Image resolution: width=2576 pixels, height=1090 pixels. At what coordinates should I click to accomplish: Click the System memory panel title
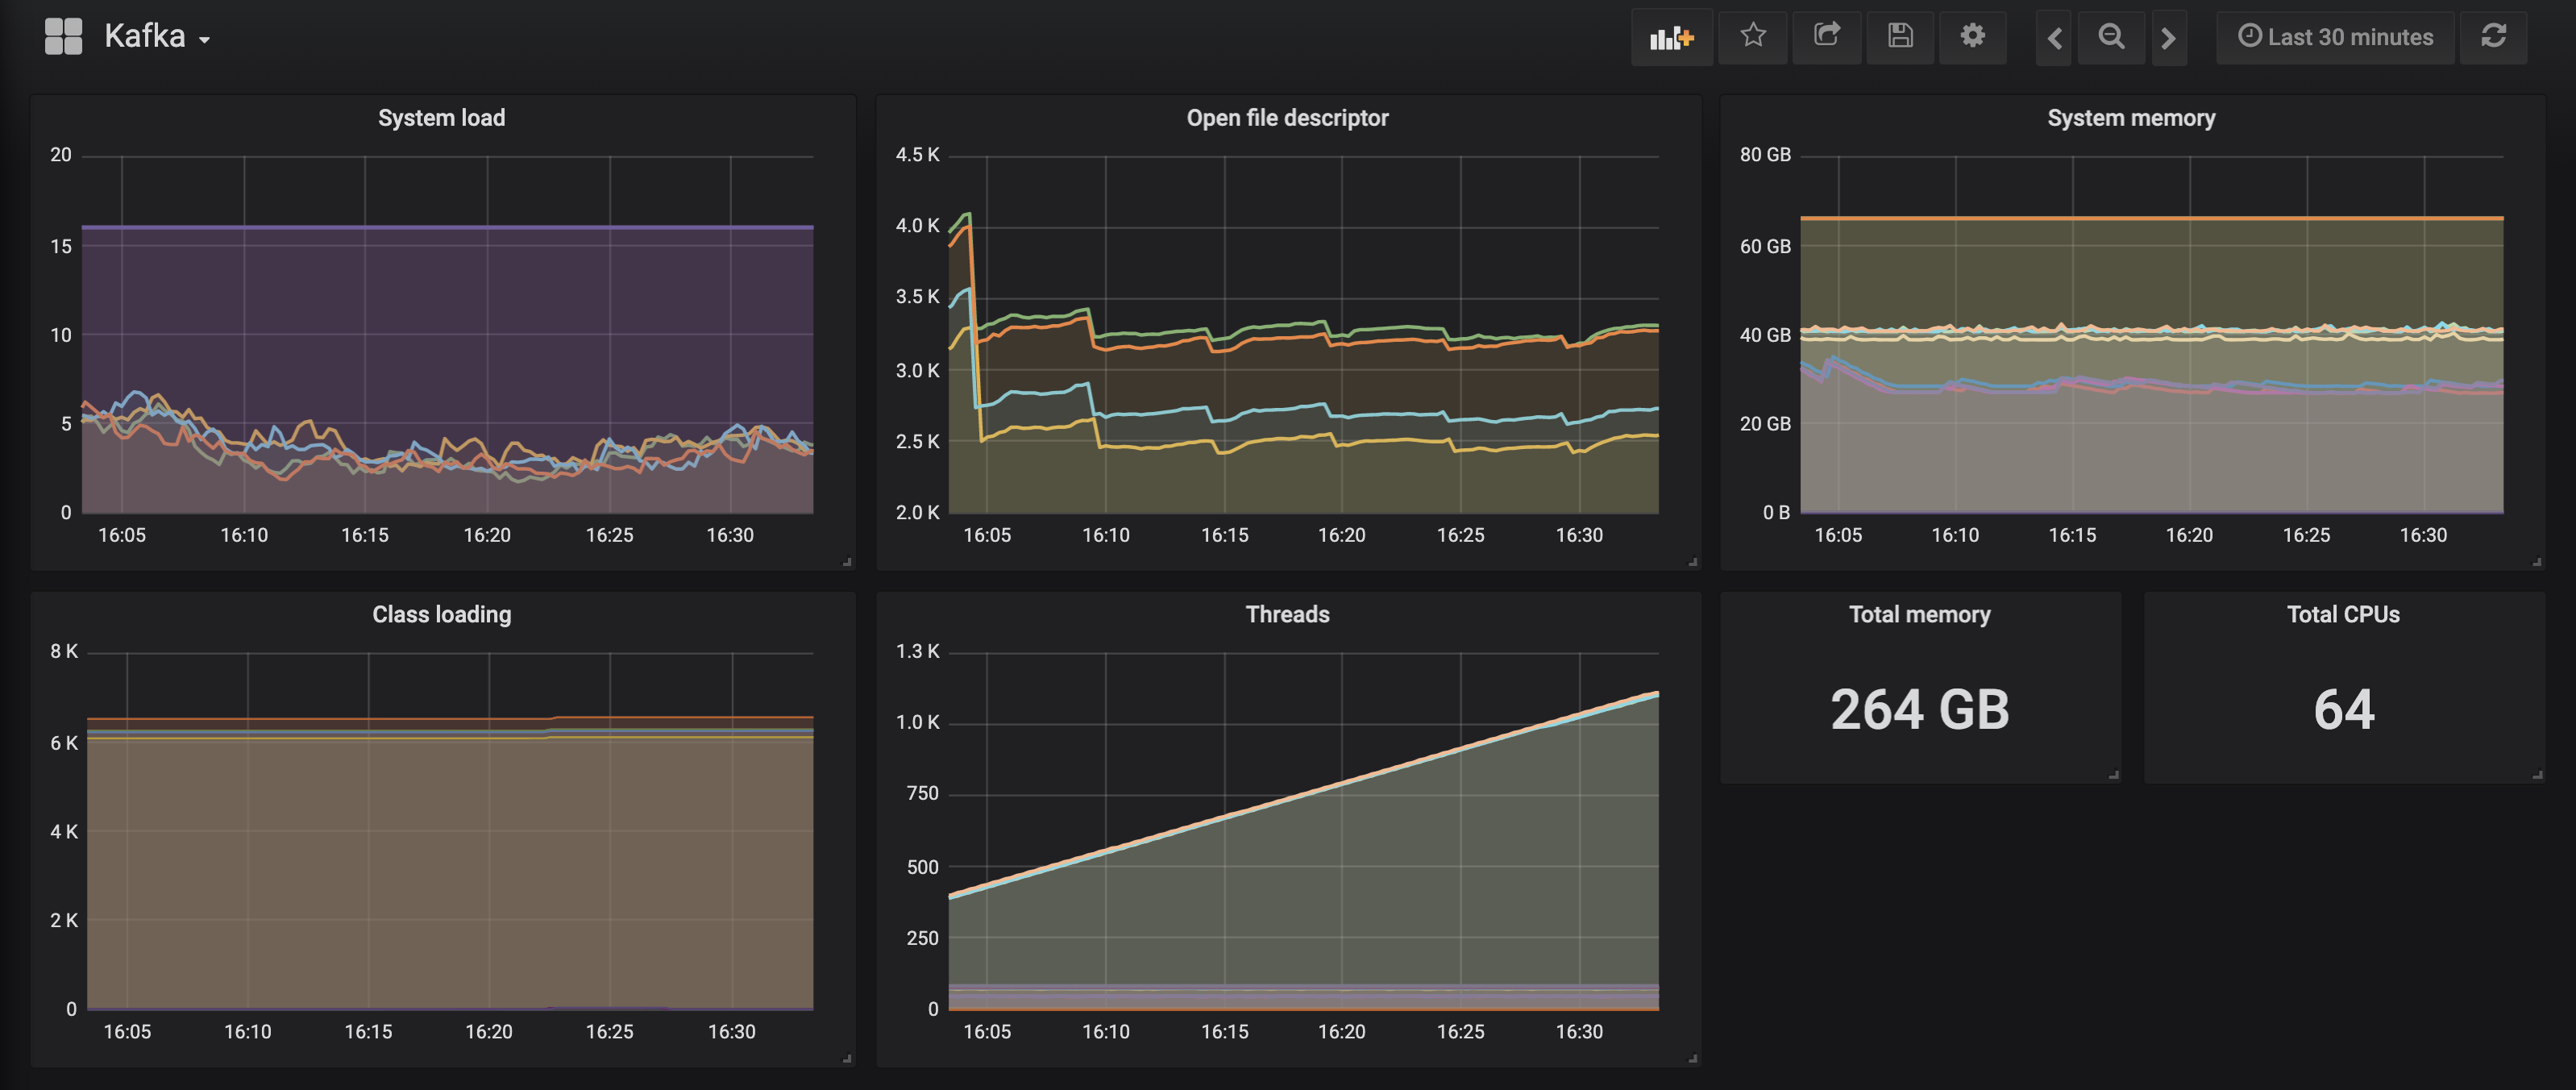point(2131,118)
